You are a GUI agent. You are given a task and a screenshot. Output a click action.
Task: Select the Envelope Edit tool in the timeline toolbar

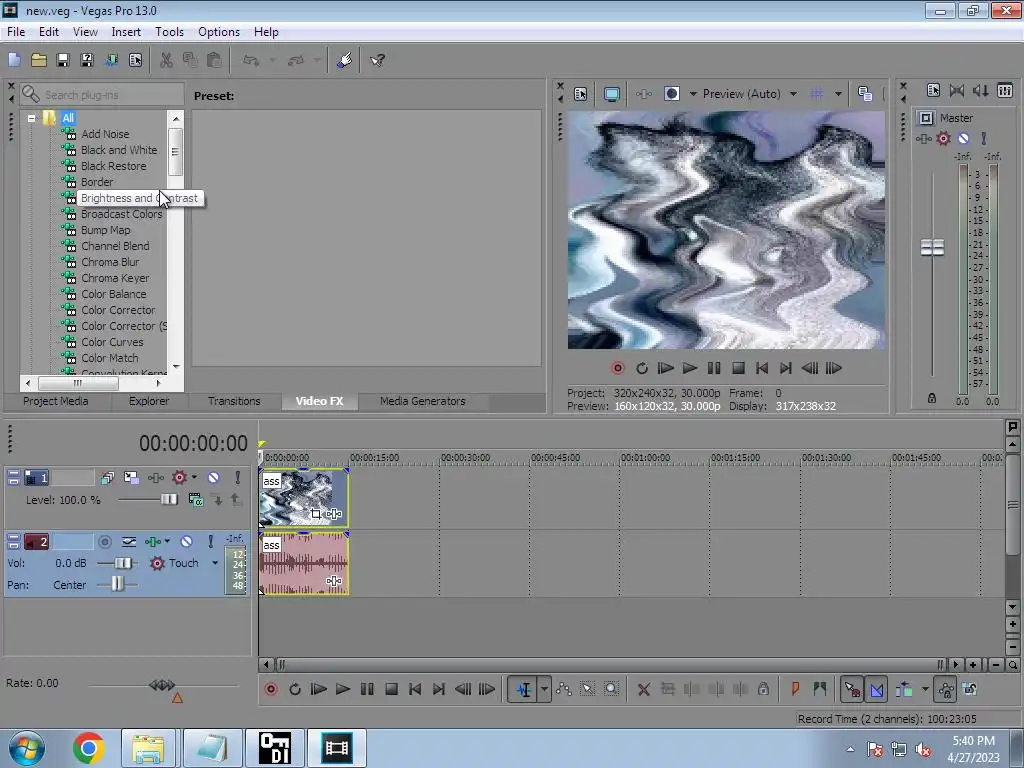tap(564, 690)
